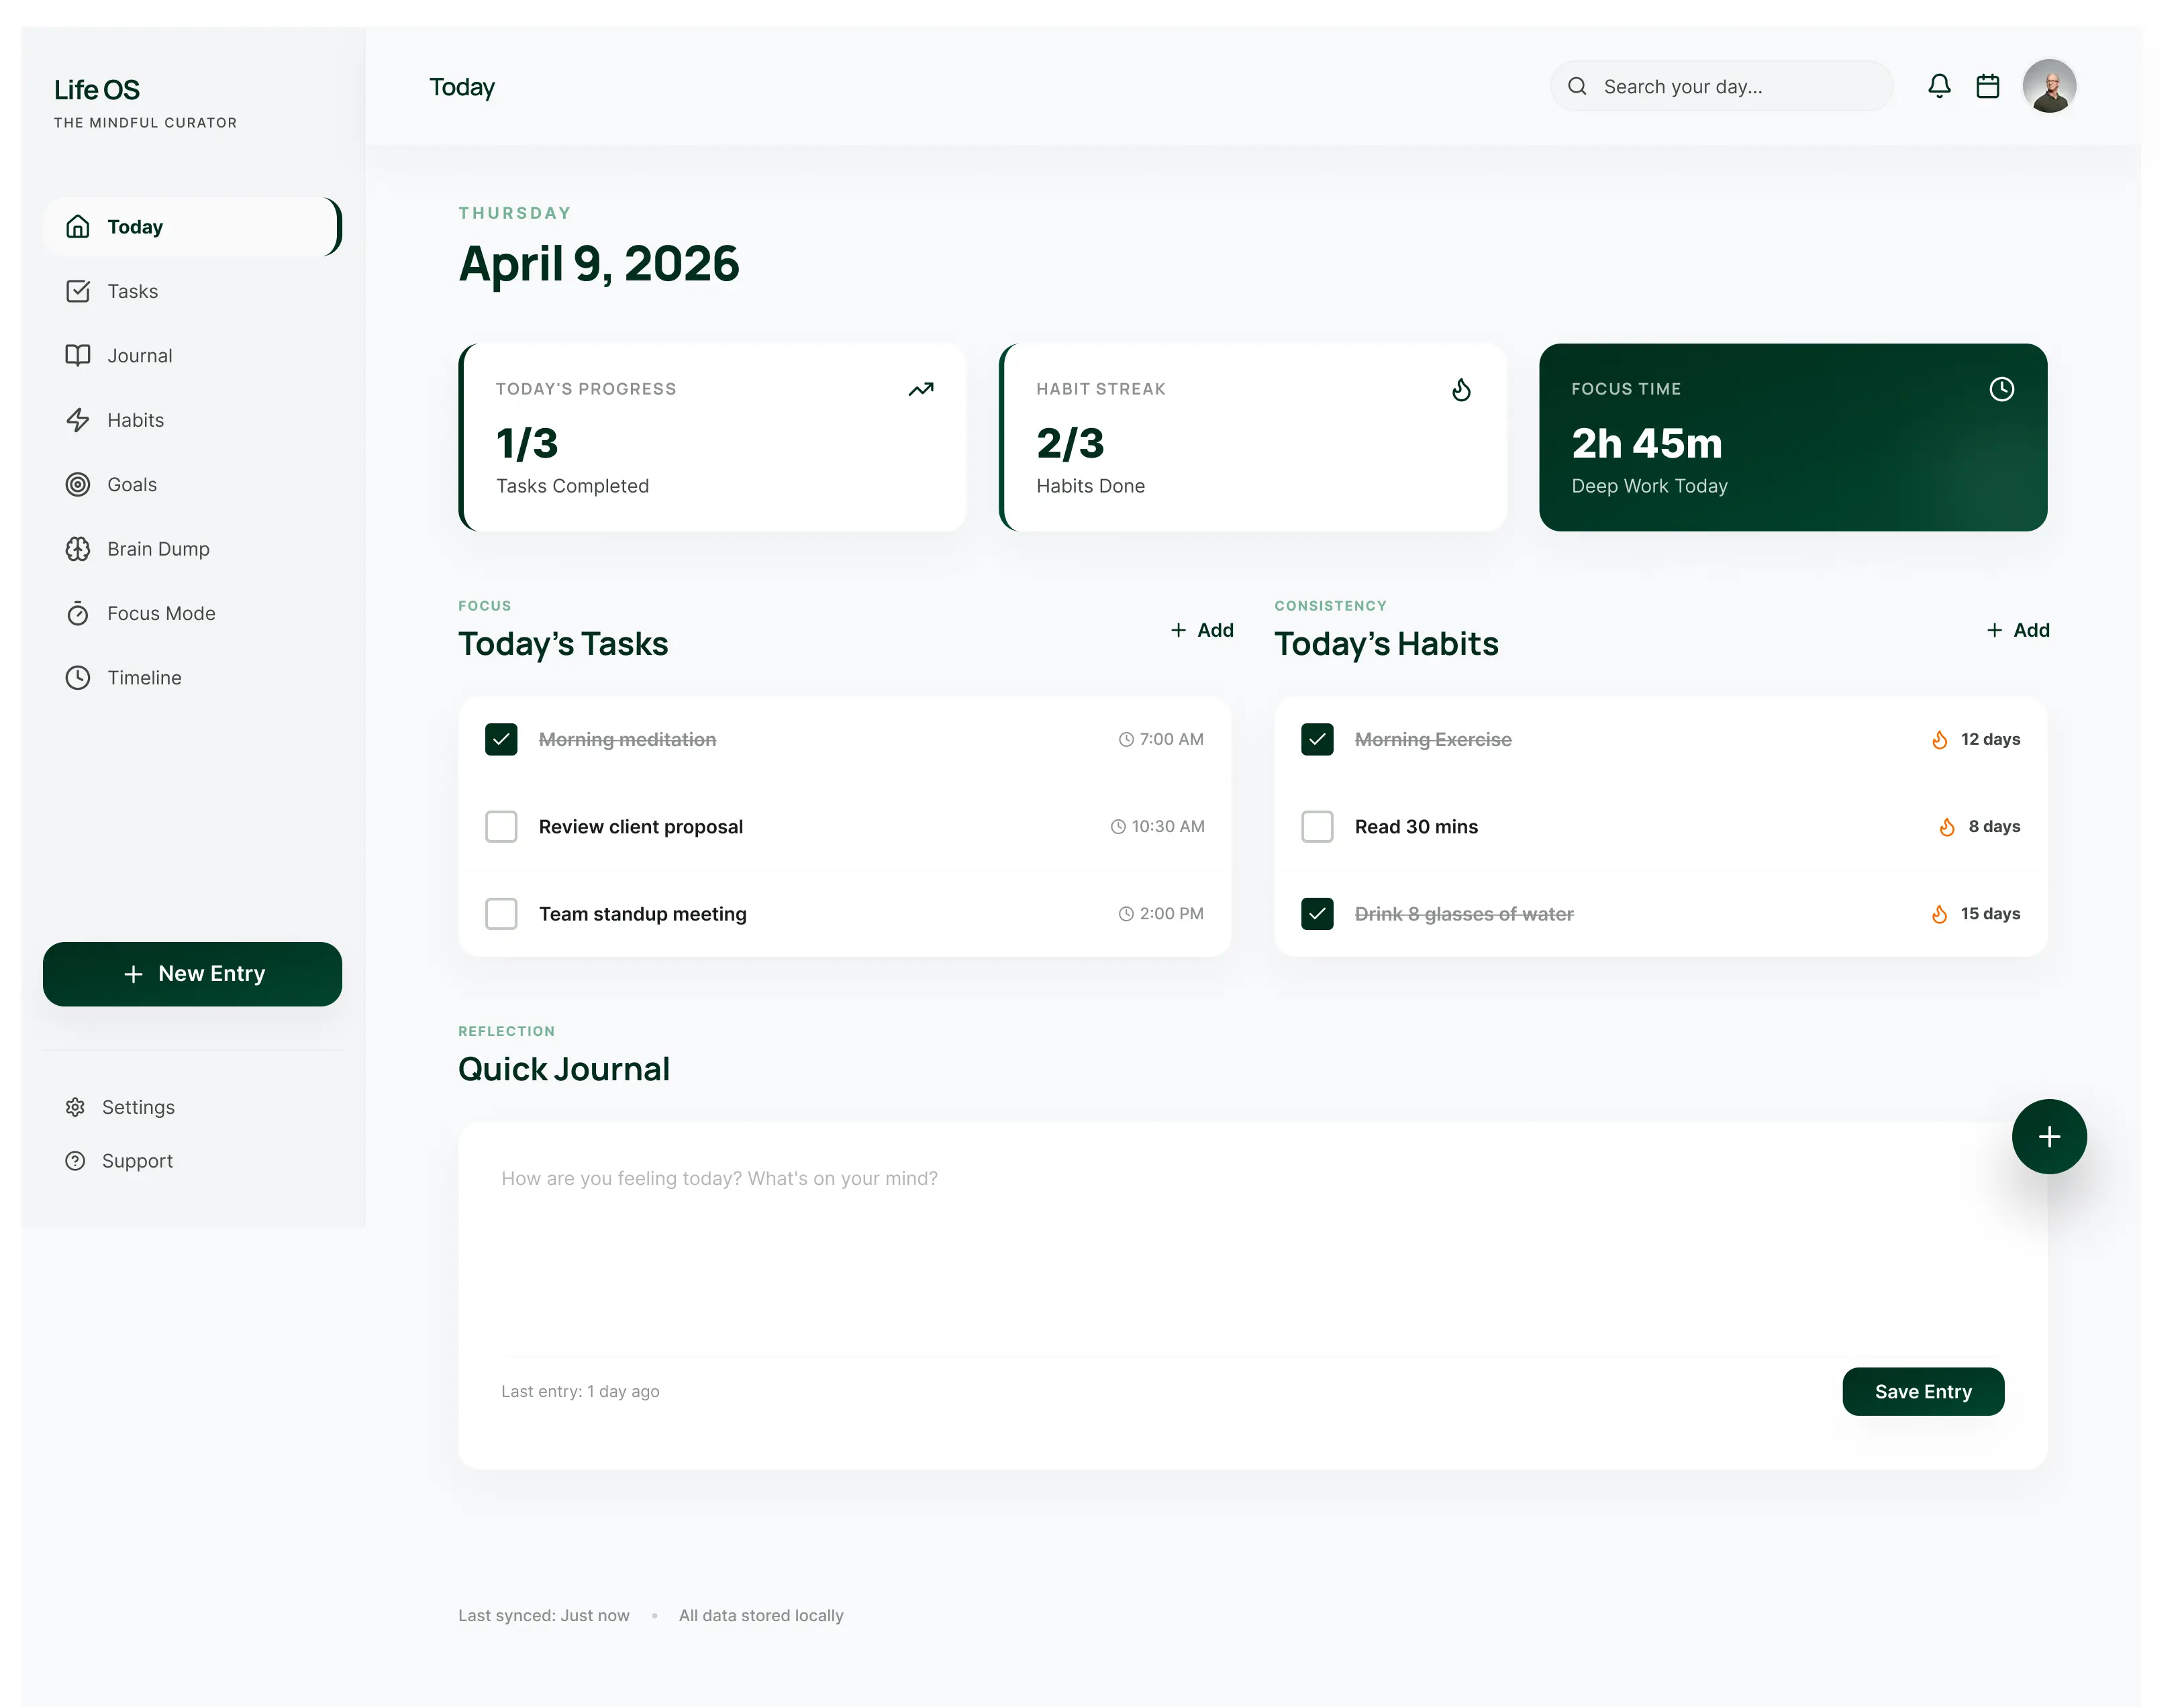
Task: Open the Habit Streak card
Action: click(1252, 437)
